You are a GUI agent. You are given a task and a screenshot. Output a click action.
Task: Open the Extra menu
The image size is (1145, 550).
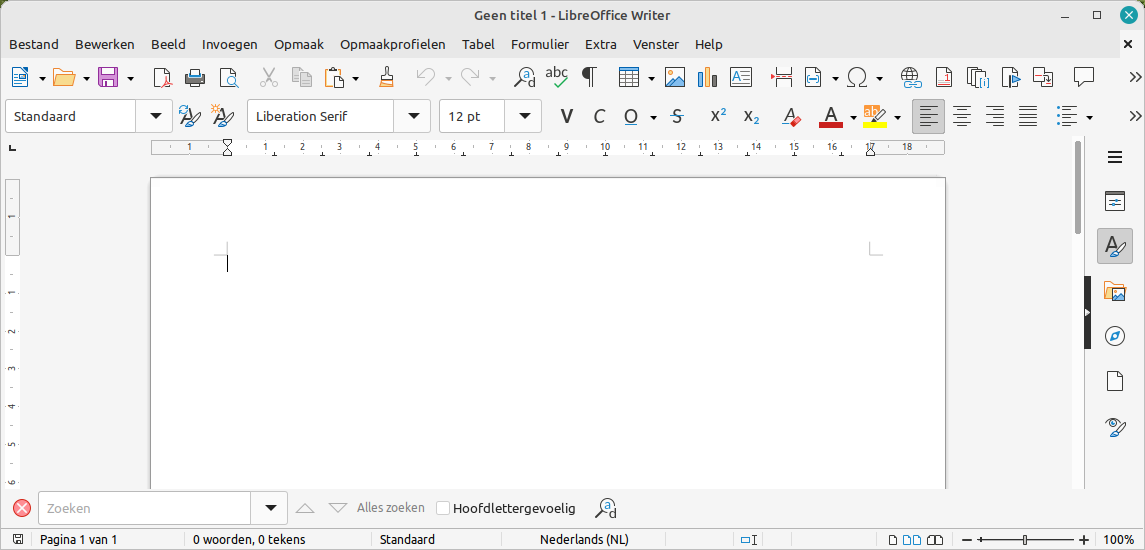pos(601,45)
